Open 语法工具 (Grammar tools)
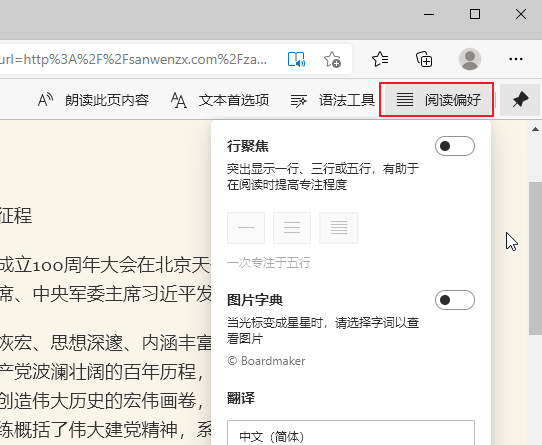 (x=333, y=100)
